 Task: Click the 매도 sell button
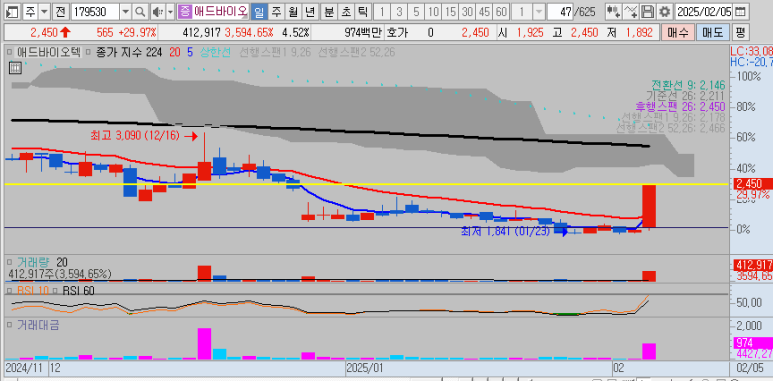pyautogui.click(x=712, y=33)
